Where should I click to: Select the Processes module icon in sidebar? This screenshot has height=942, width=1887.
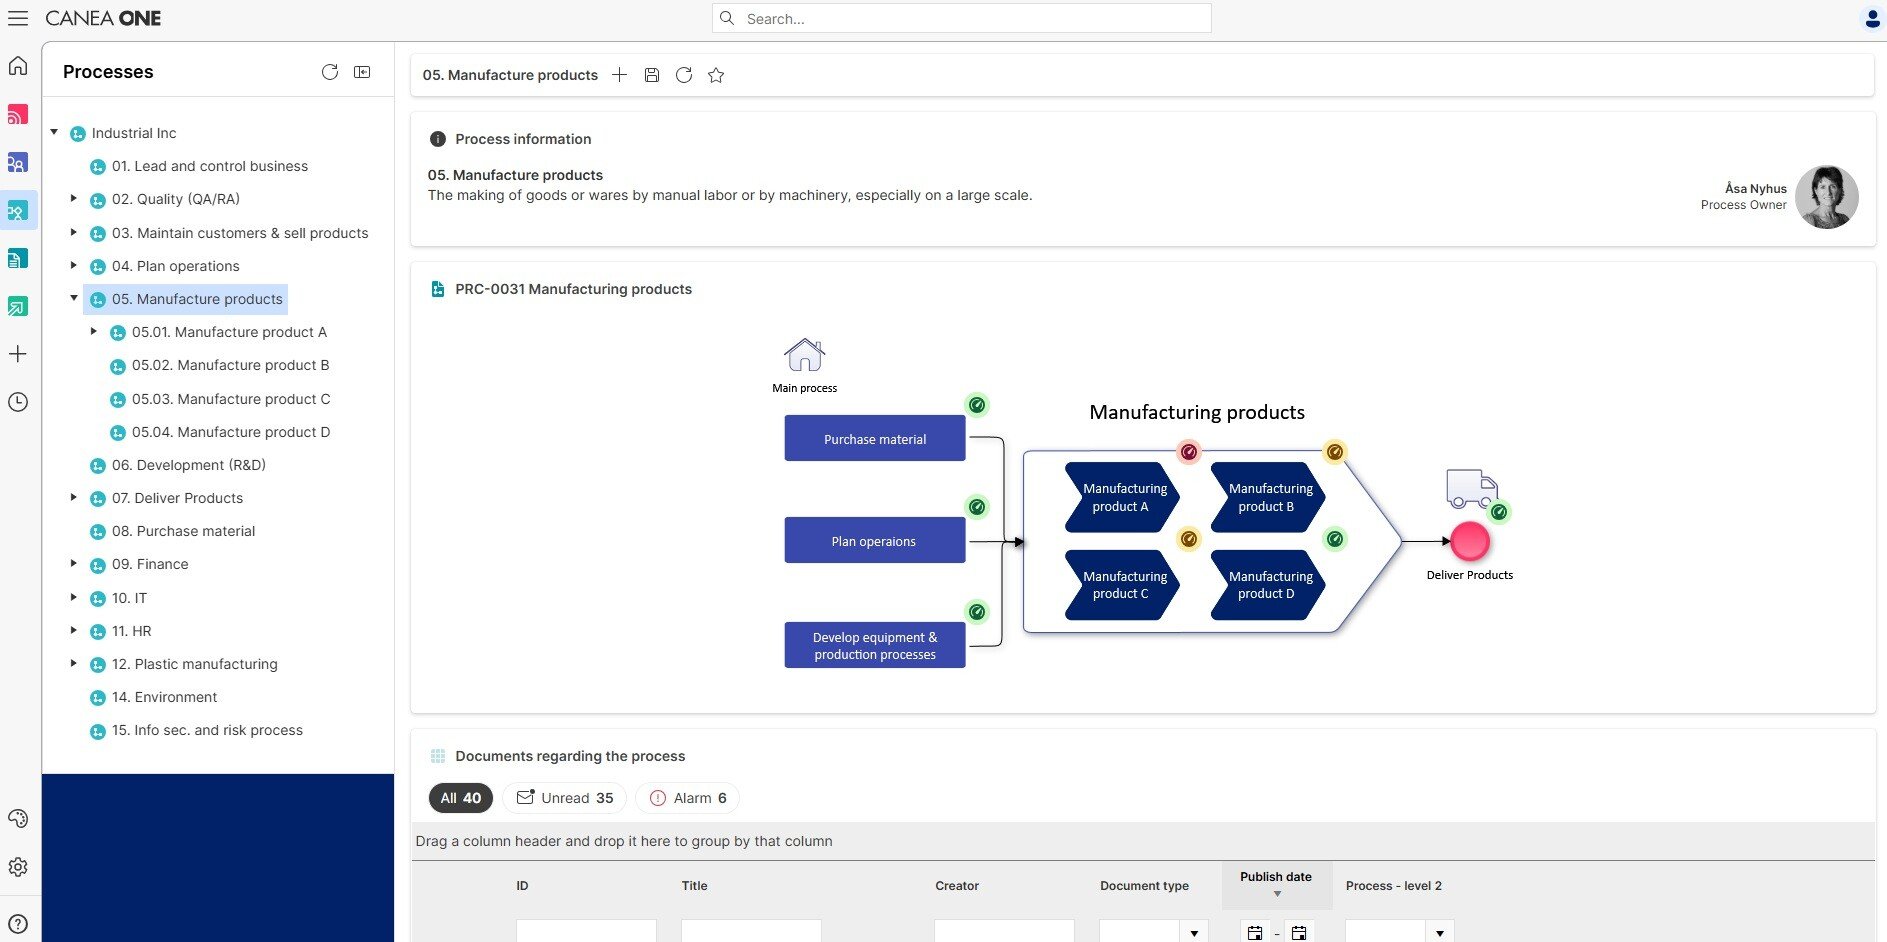click(18, 210)
